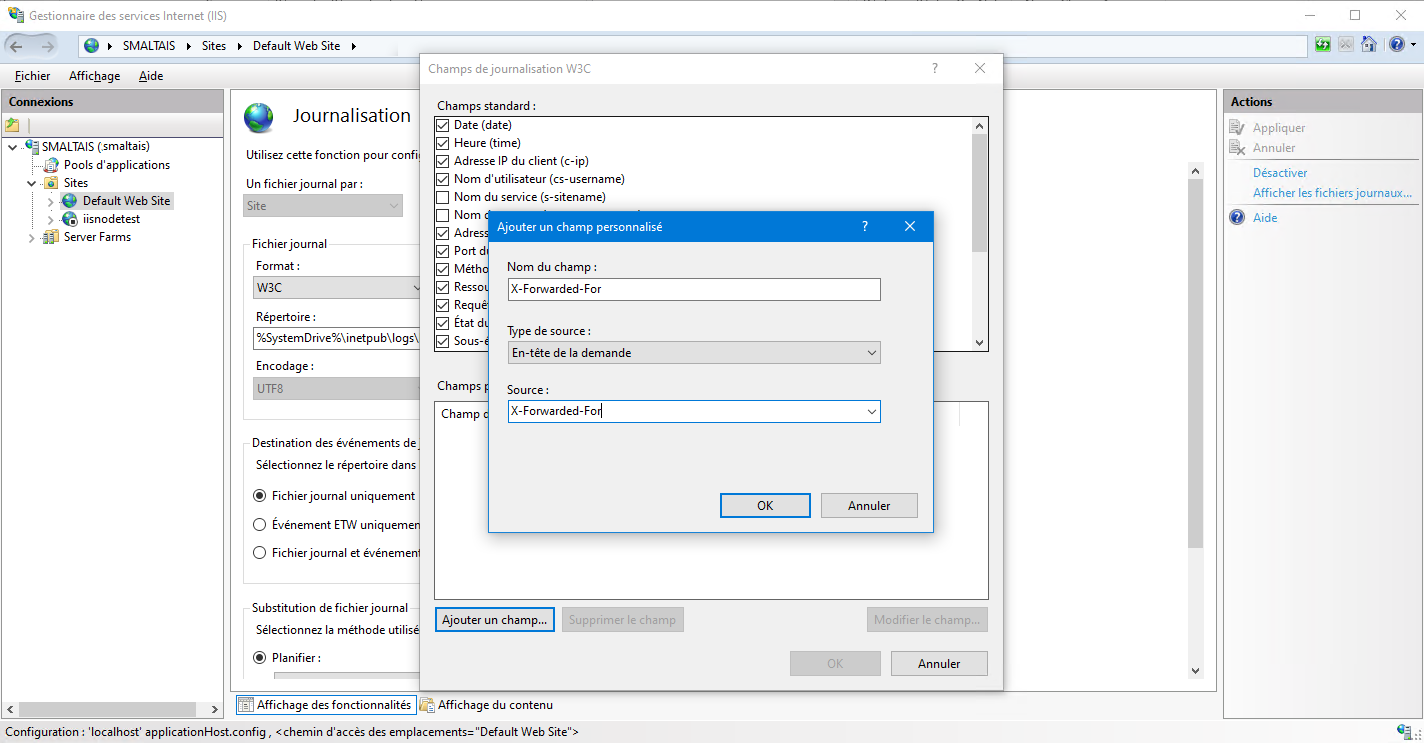Click the Sites folder icon
Image resolution: width=1424 pixels, height=743 pixels.
[52, 183]
